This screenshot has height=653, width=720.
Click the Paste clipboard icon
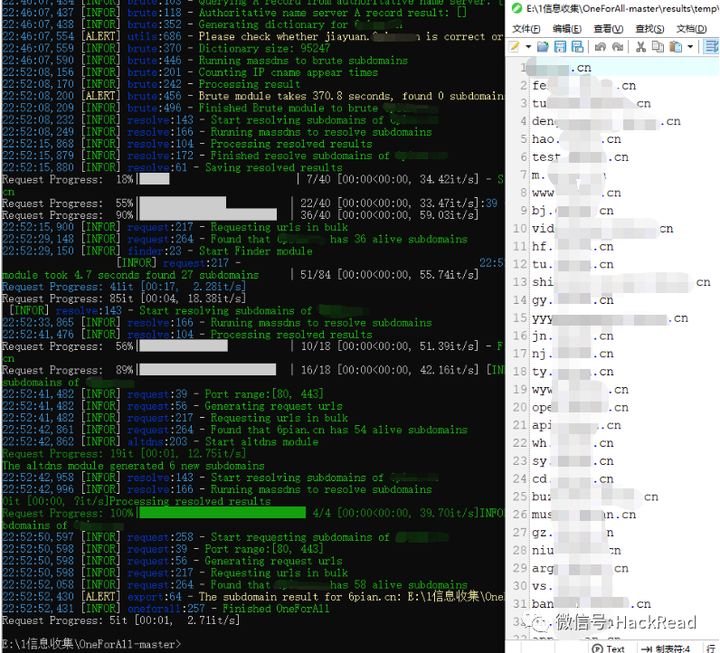(x=675, y=47)
